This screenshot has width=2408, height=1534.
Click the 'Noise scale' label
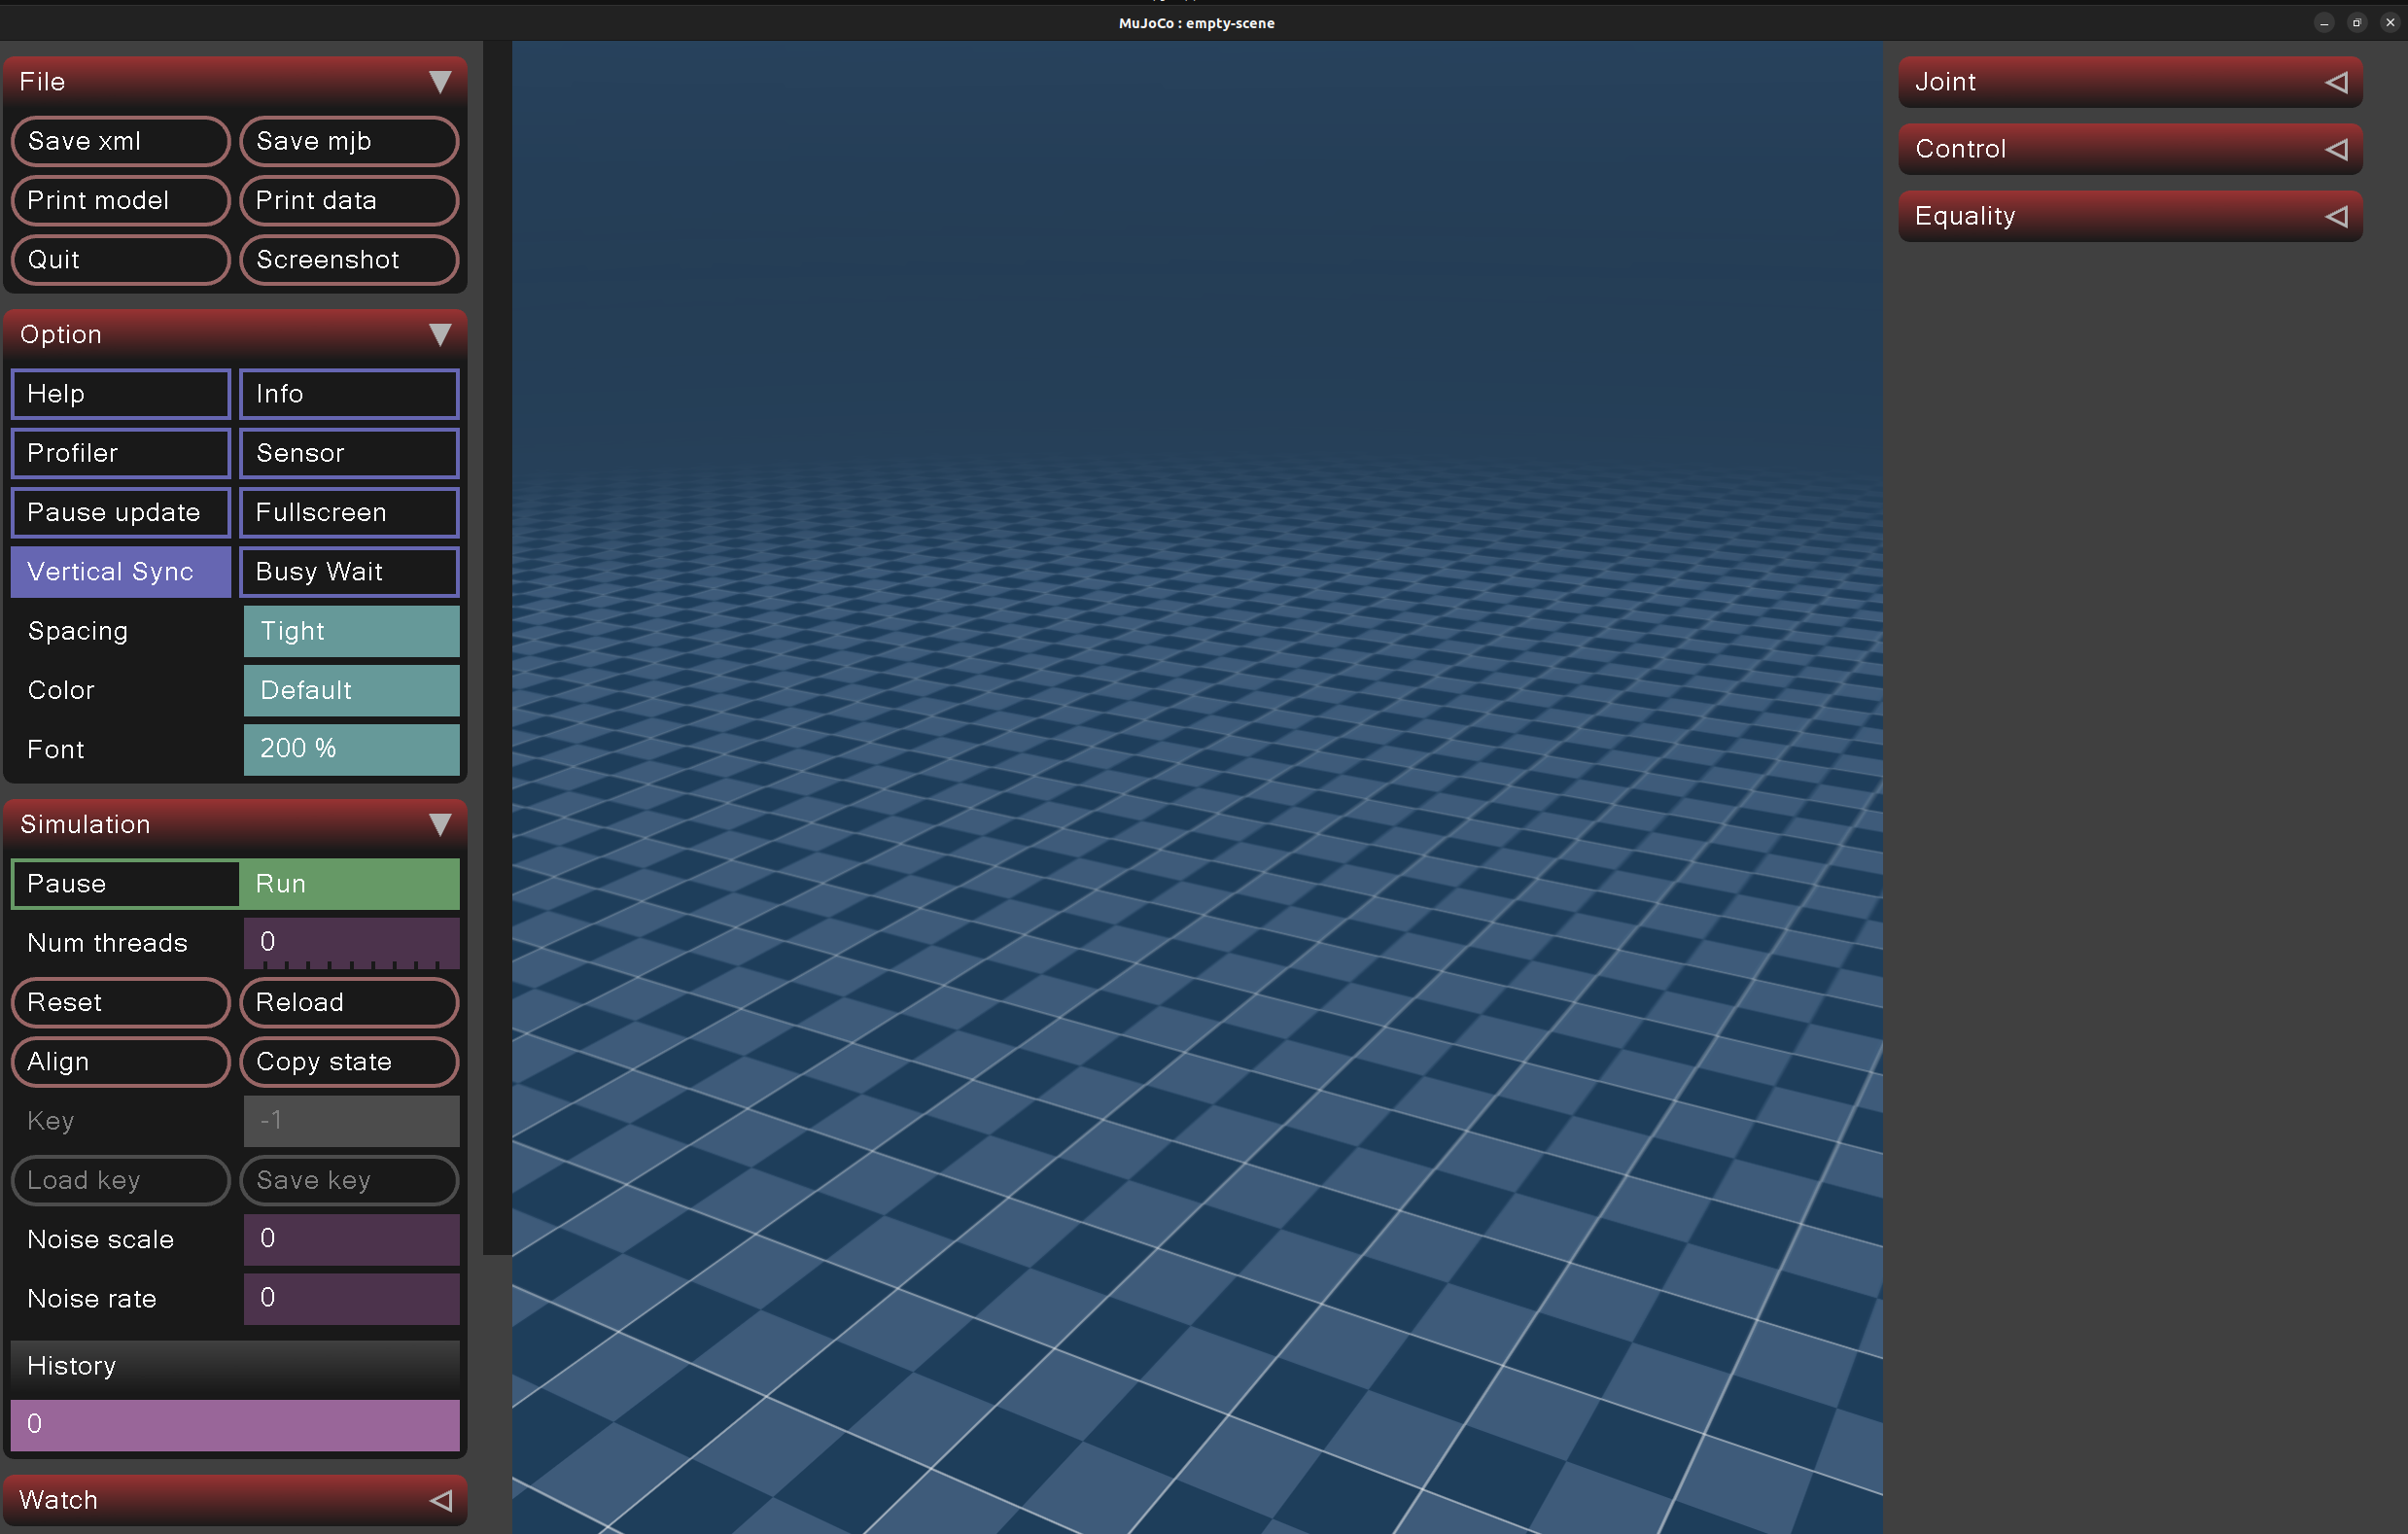point(101,1240)
